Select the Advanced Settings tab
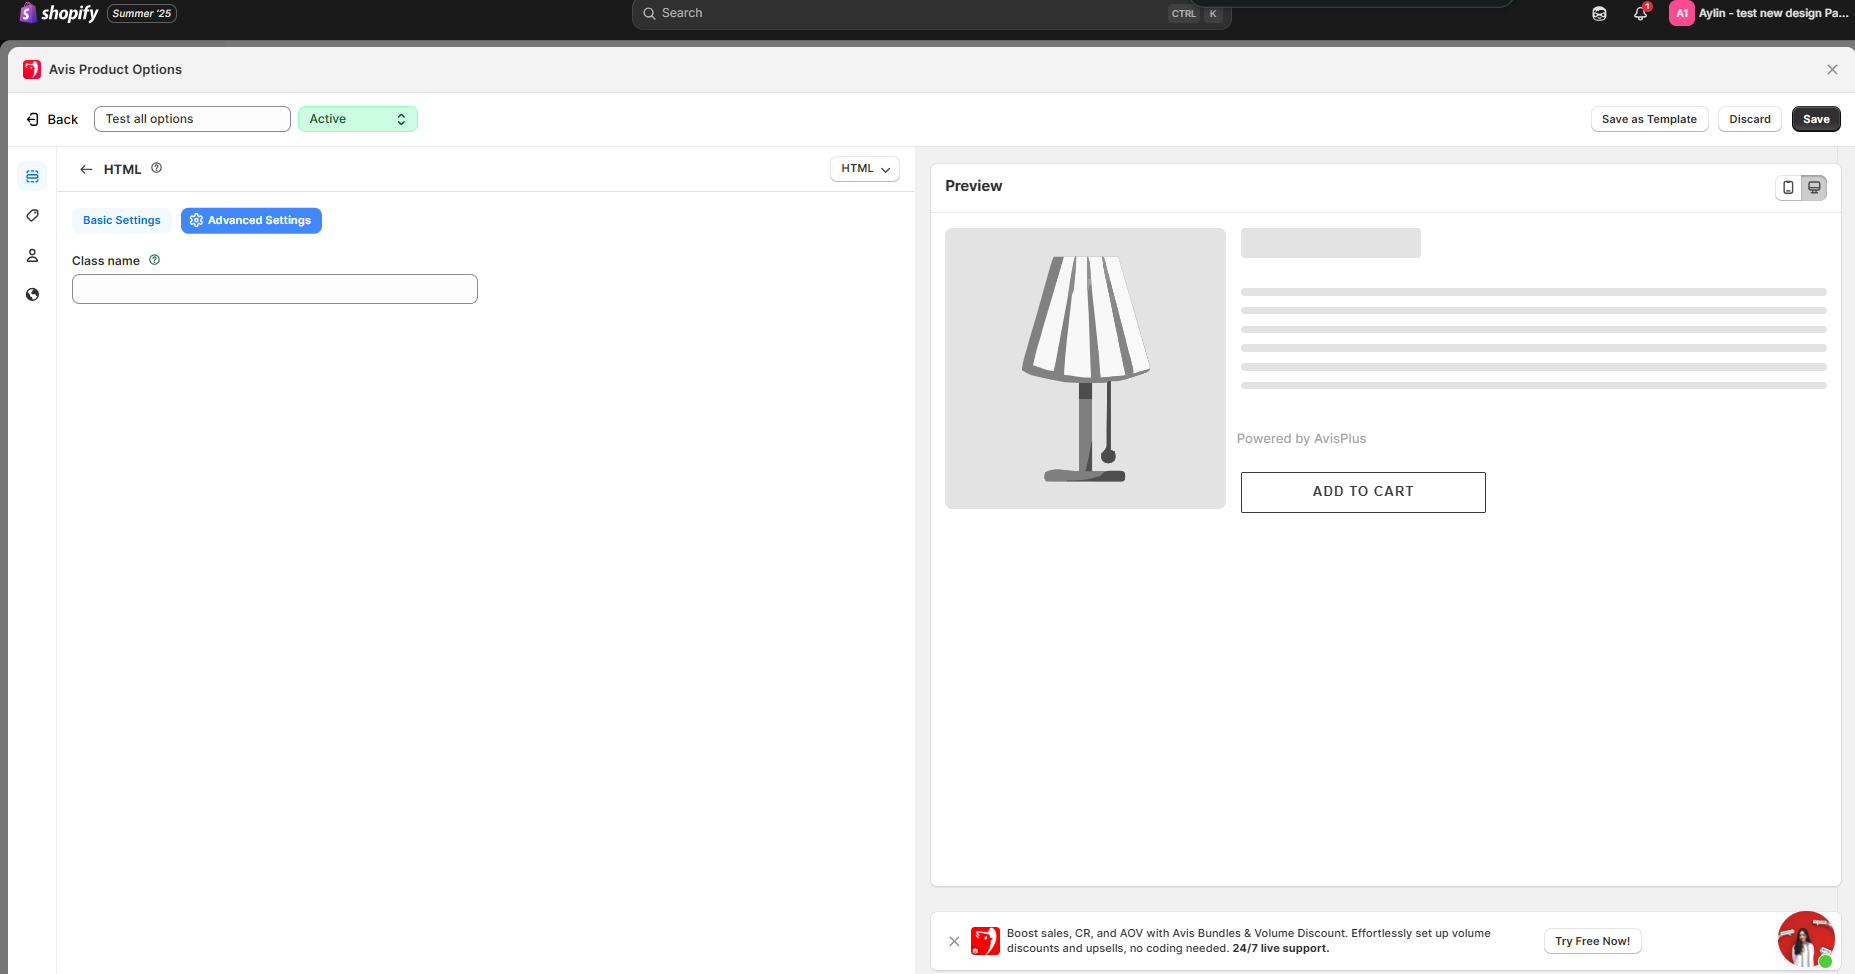This screenshot has height=974, width=1855. point(251,220)
